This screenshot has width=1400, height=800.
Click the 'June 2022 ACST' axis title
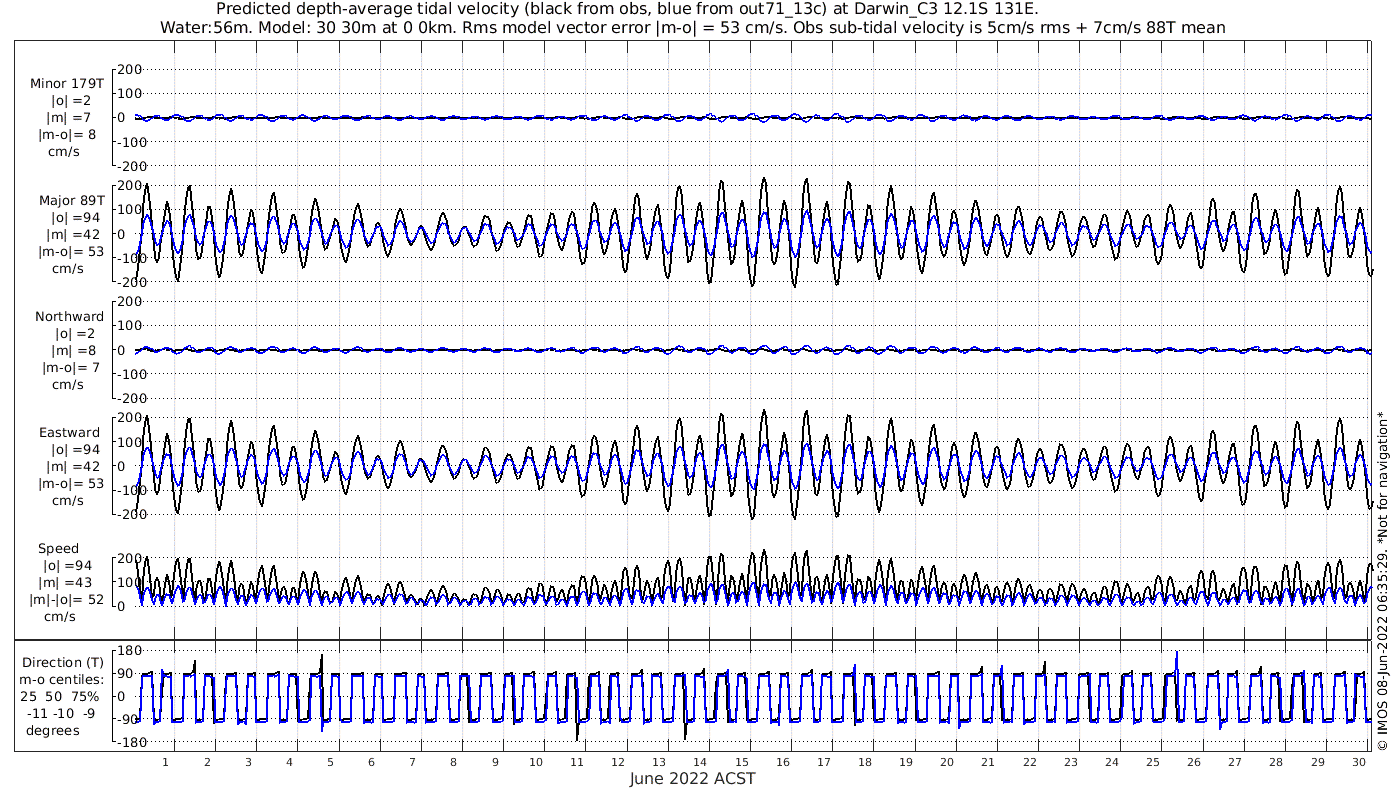click(693, 779)
